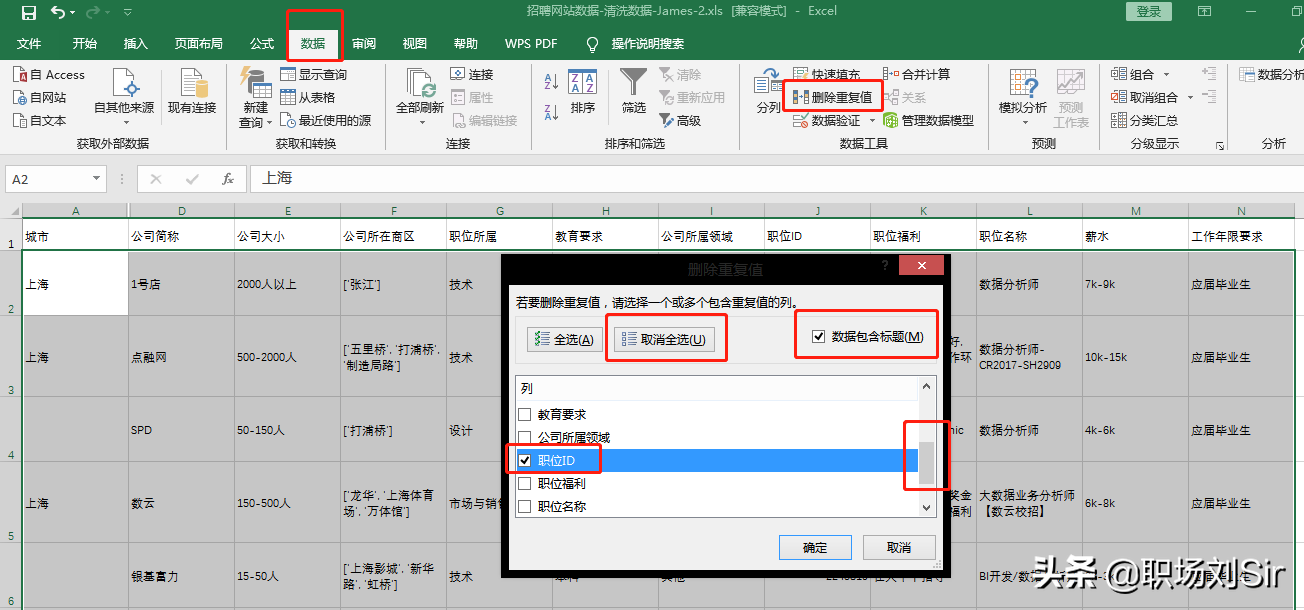
Task: Open the 数据验证 dropdown arrow
Action: pyautogui.click(x=872, y=121)
